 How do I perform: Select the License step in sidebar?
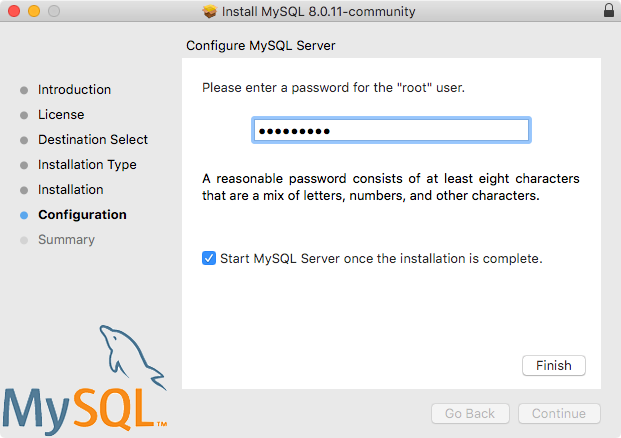[61, 115]
